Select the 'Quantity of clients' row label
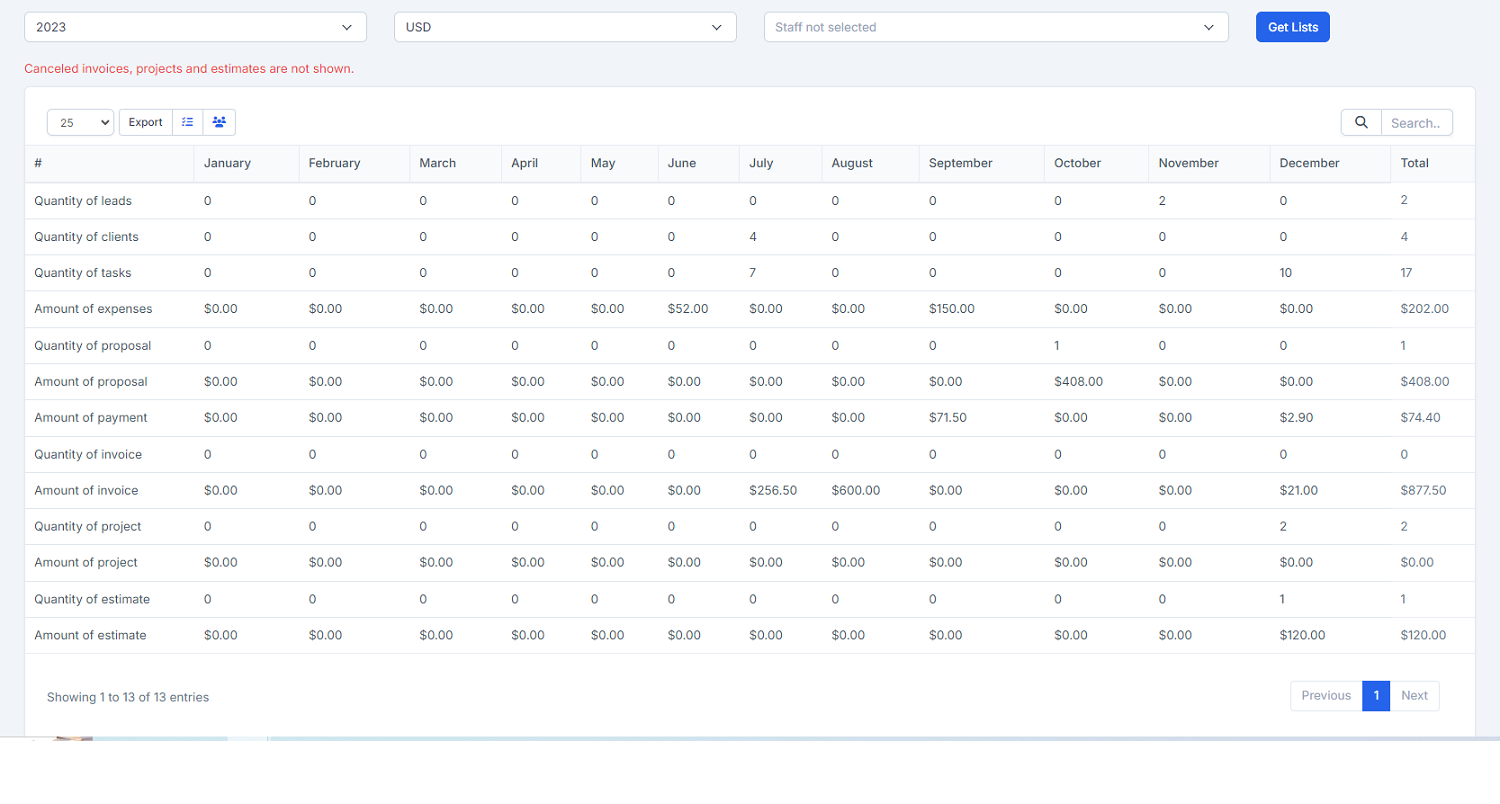This screenshot has height=804, width=1500. (x=86, y=237)
